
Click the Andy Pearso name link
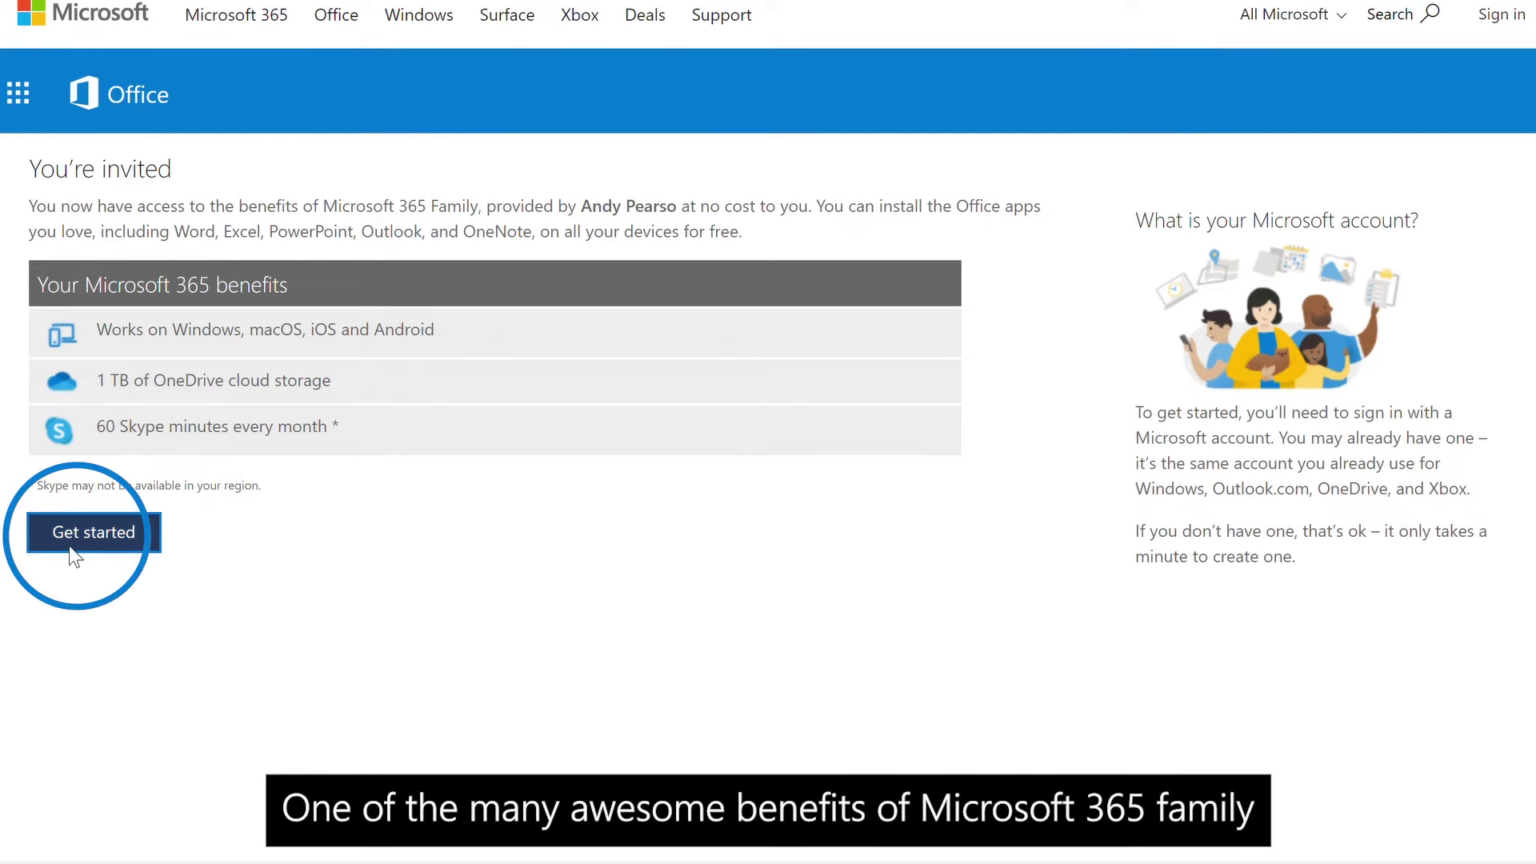tap(628, 206)
